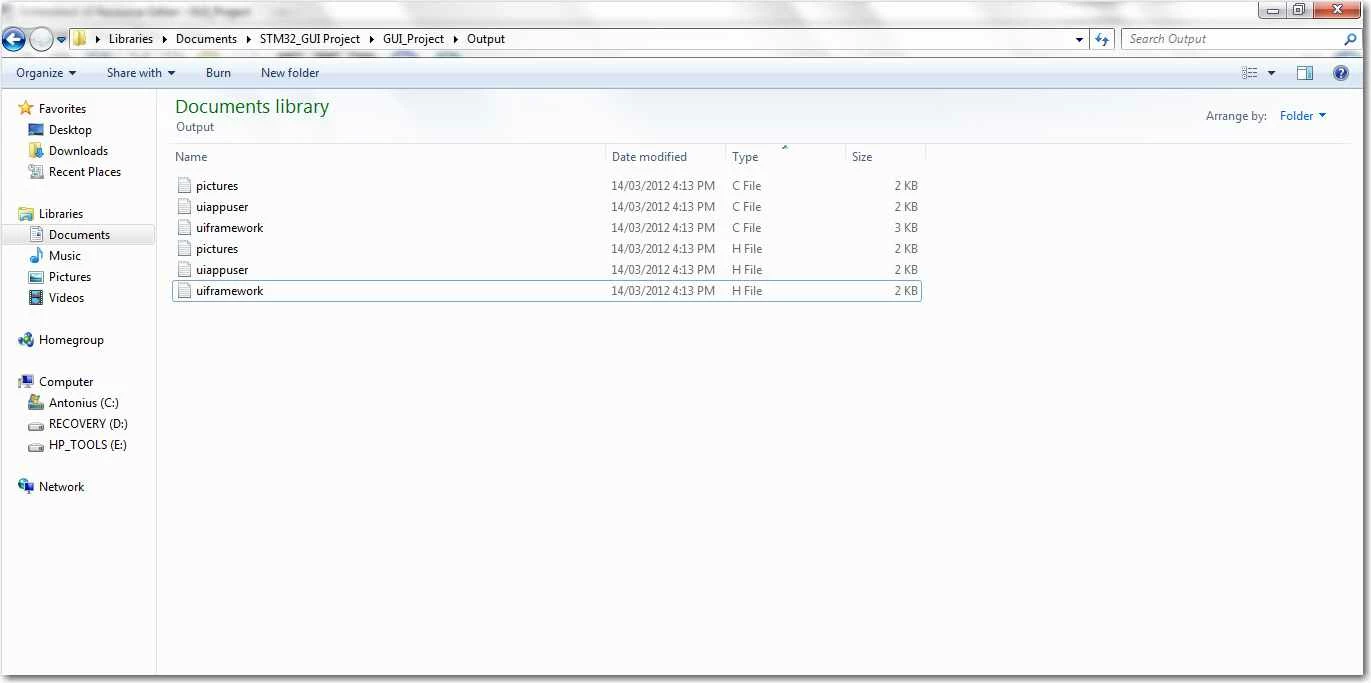Open the Arrange by Folder dropdown
The height and width of the screenshot is (683, 1371).
(1303, 116)
